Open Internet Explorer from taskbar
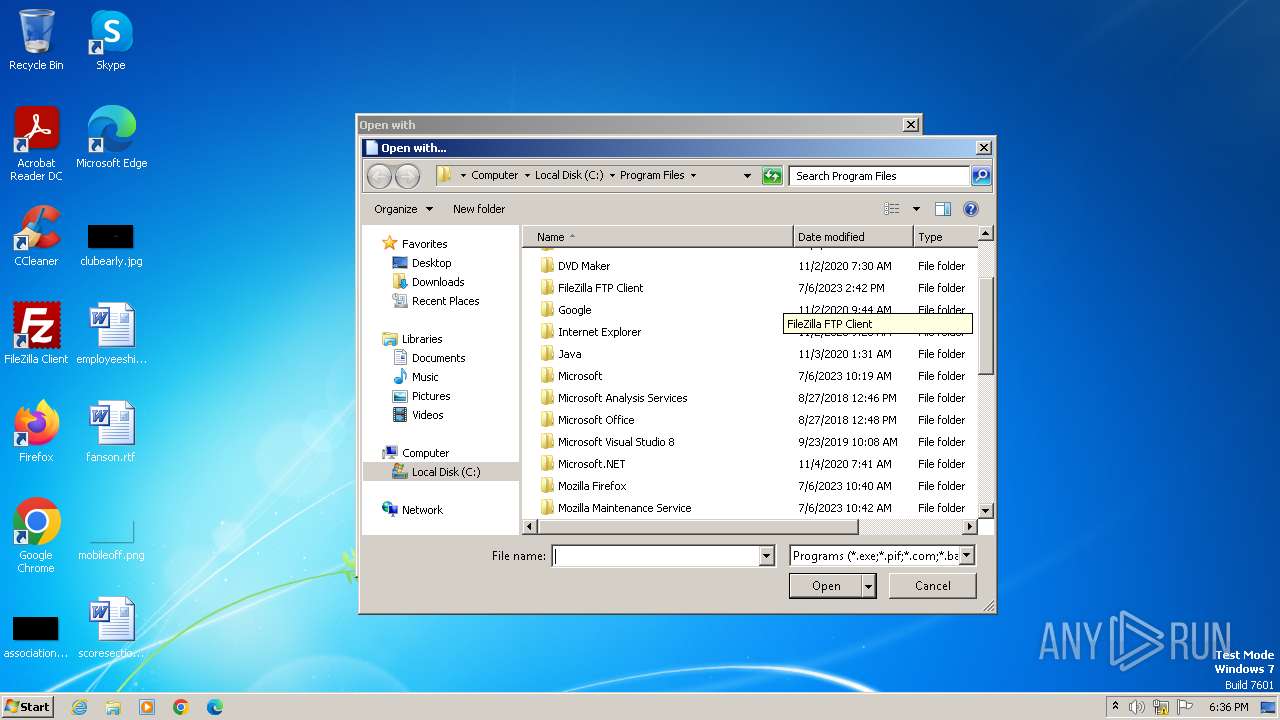 (79, 707)
